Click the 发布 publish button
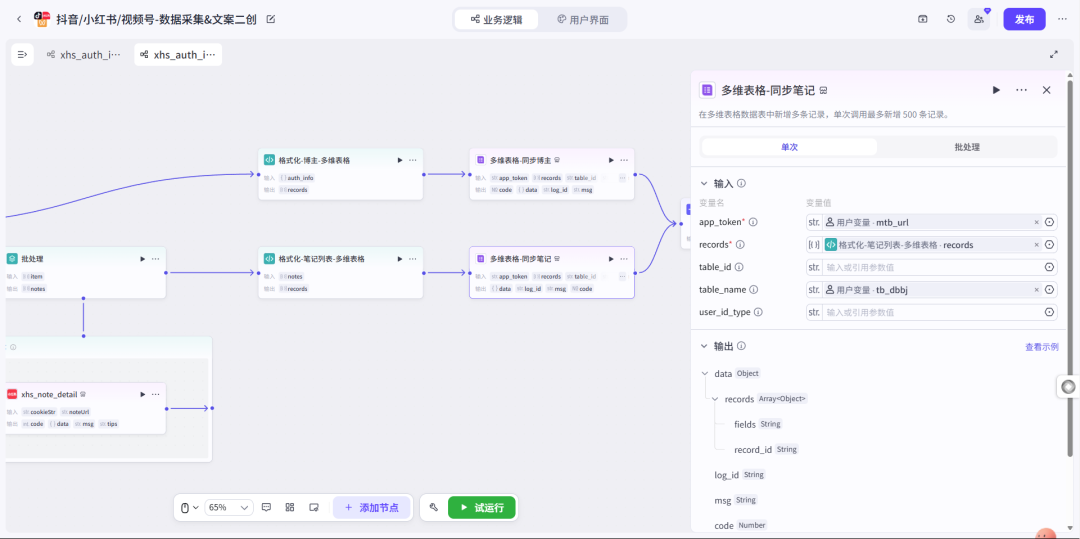Image resolution: width=1080 pixels, height=539 pixels. (1024, 19)
